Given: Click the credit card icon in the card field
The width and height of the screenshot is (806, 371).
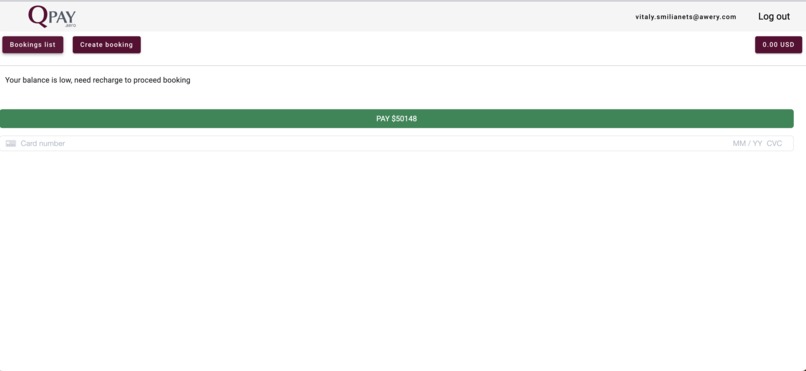Looking at the screenshot, I should click(x=11, y=143).
